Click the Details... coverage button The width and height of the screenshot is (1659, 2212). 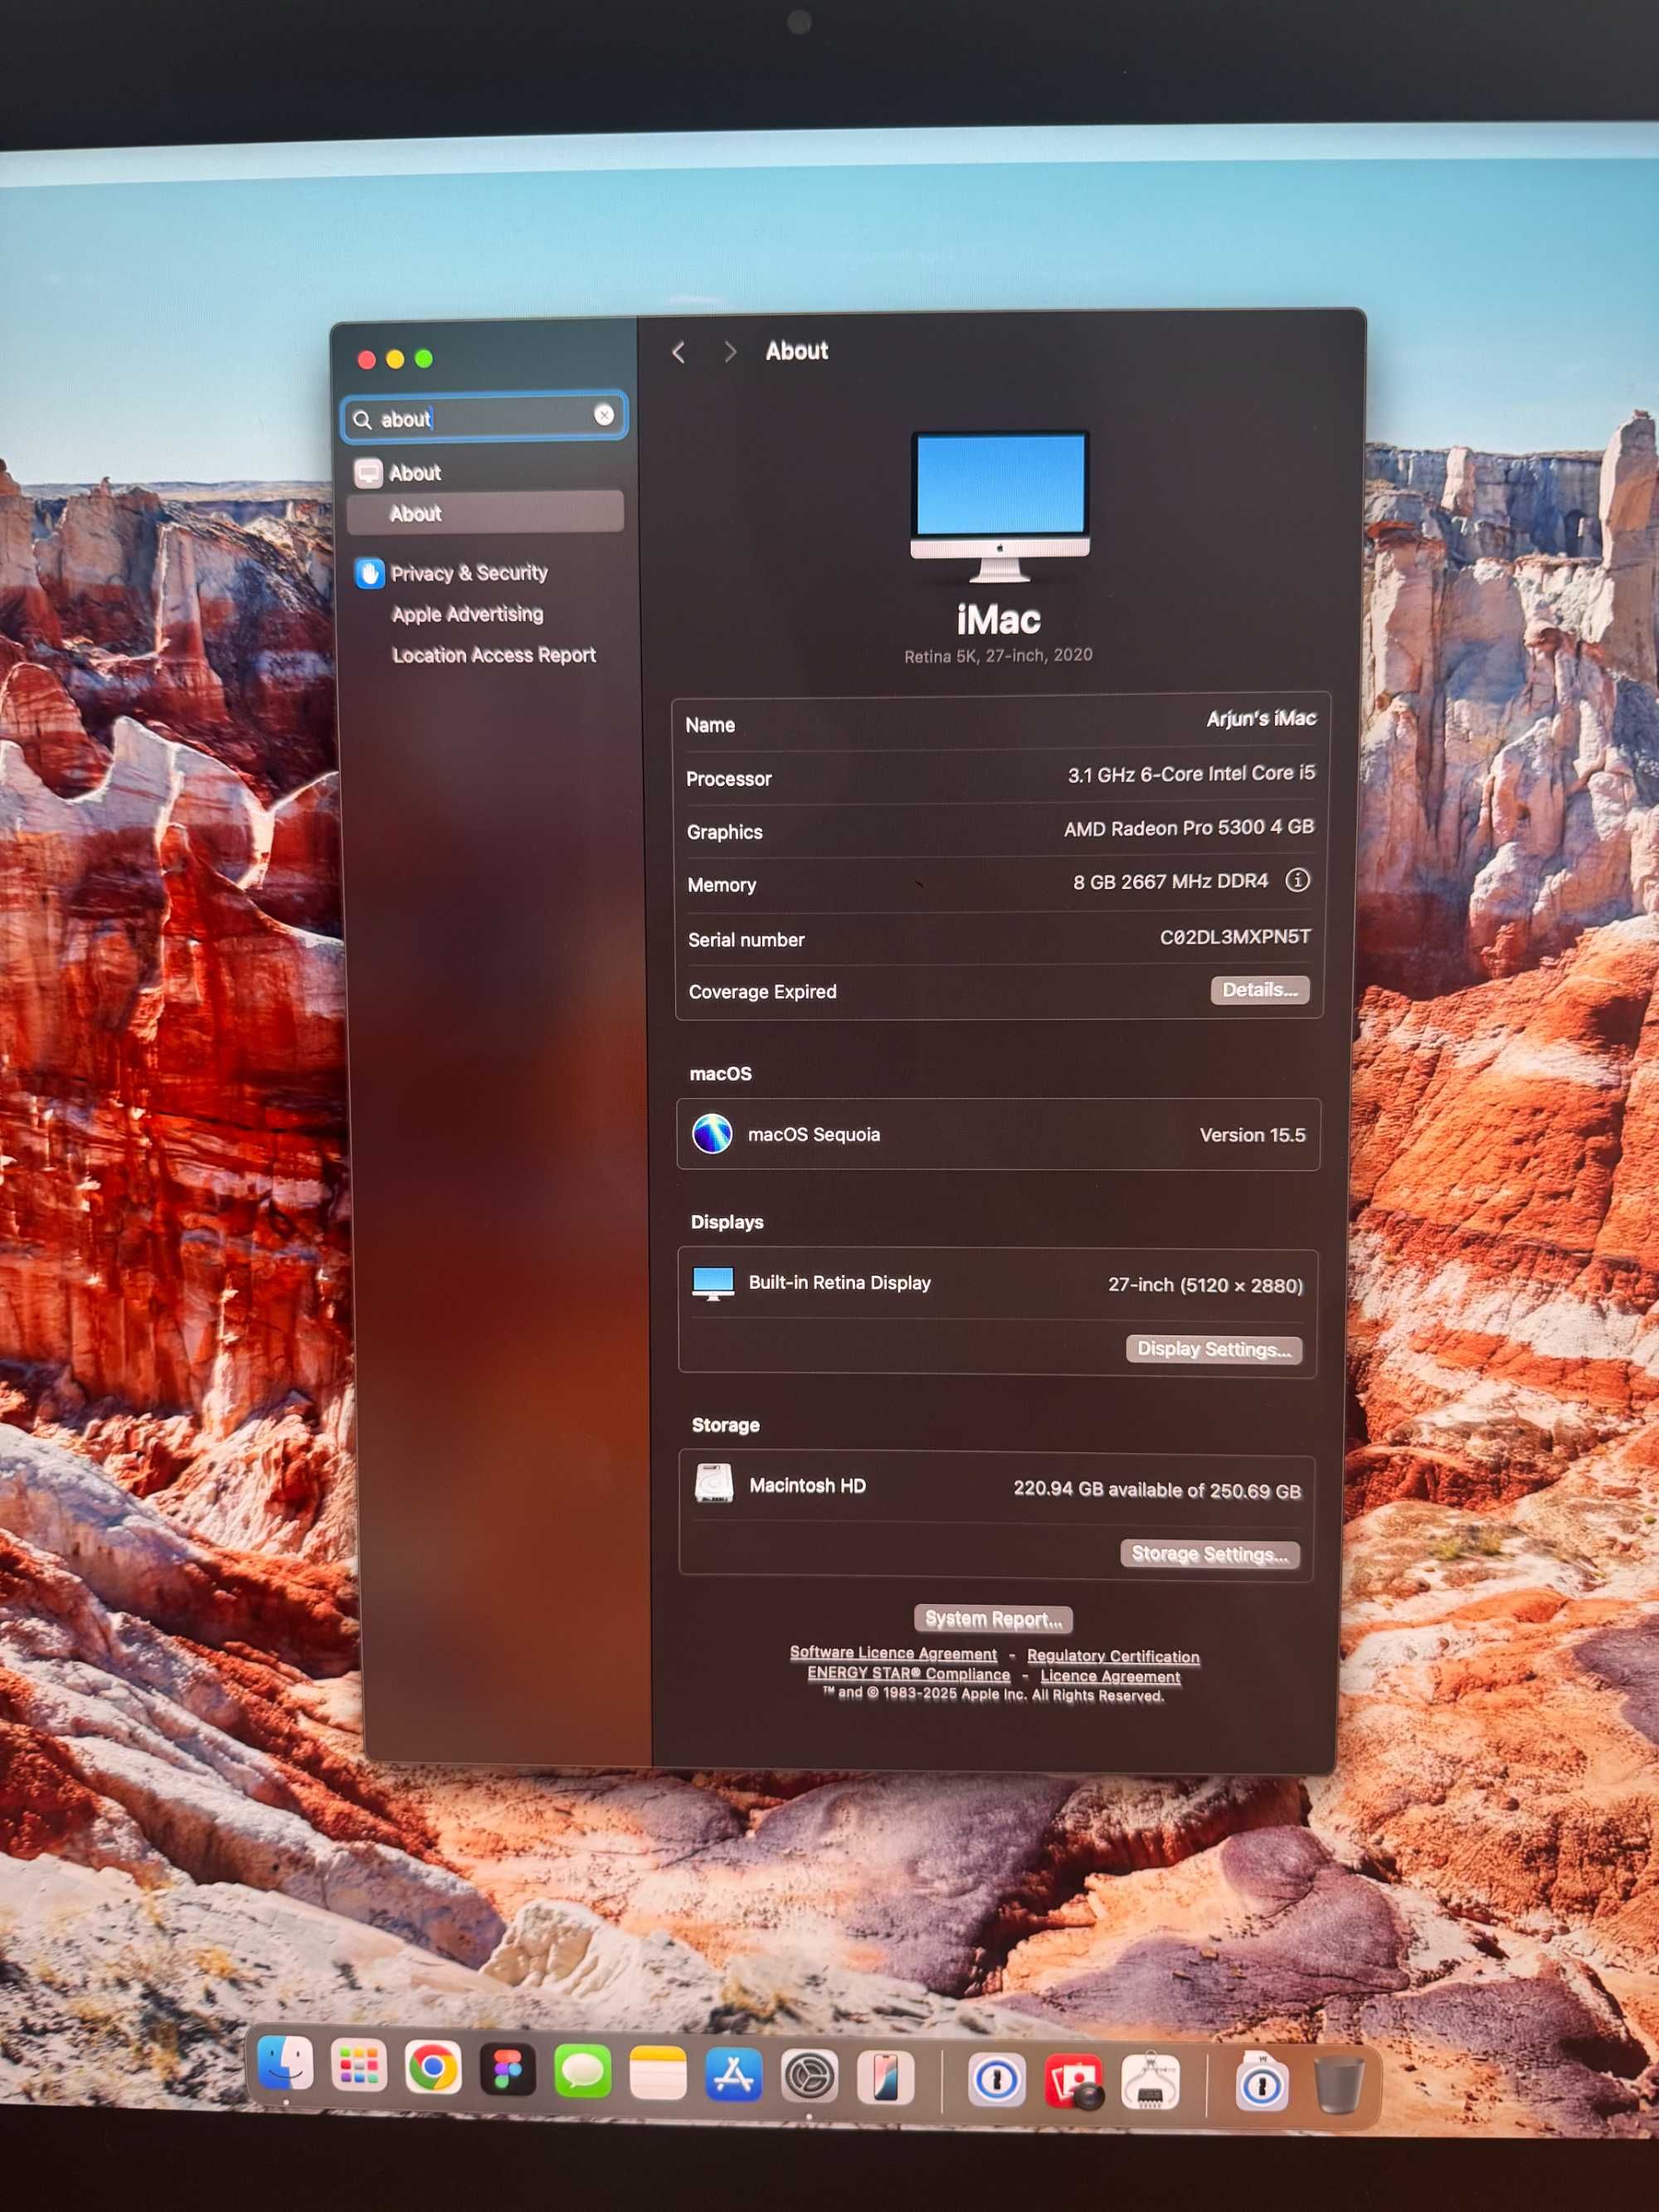(1260, 990)
